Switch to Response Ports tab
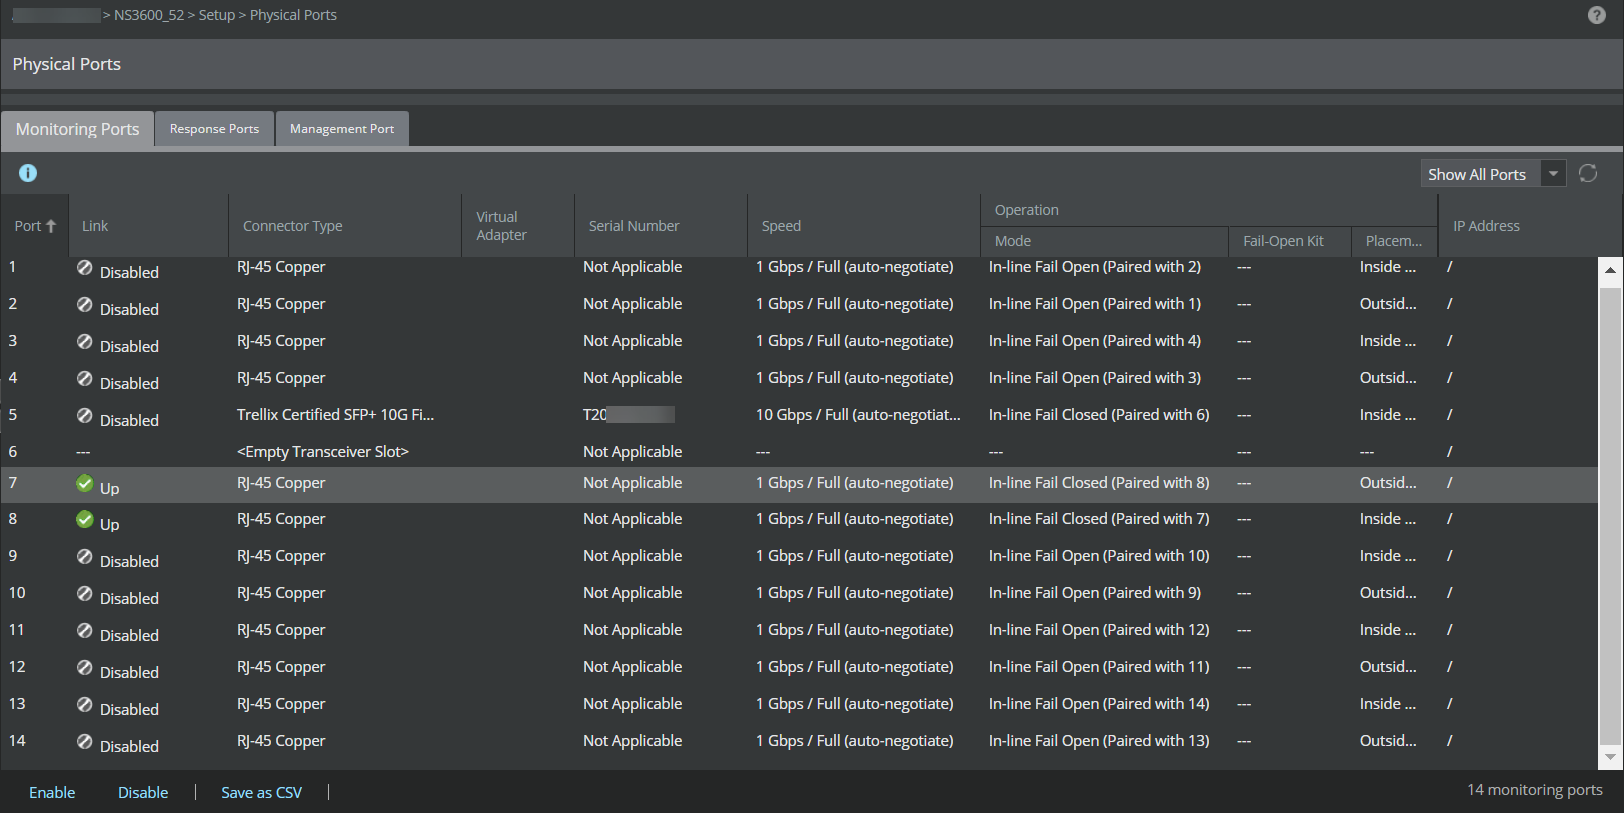The height and width of the screenshot is (813, 1624). 214,129
